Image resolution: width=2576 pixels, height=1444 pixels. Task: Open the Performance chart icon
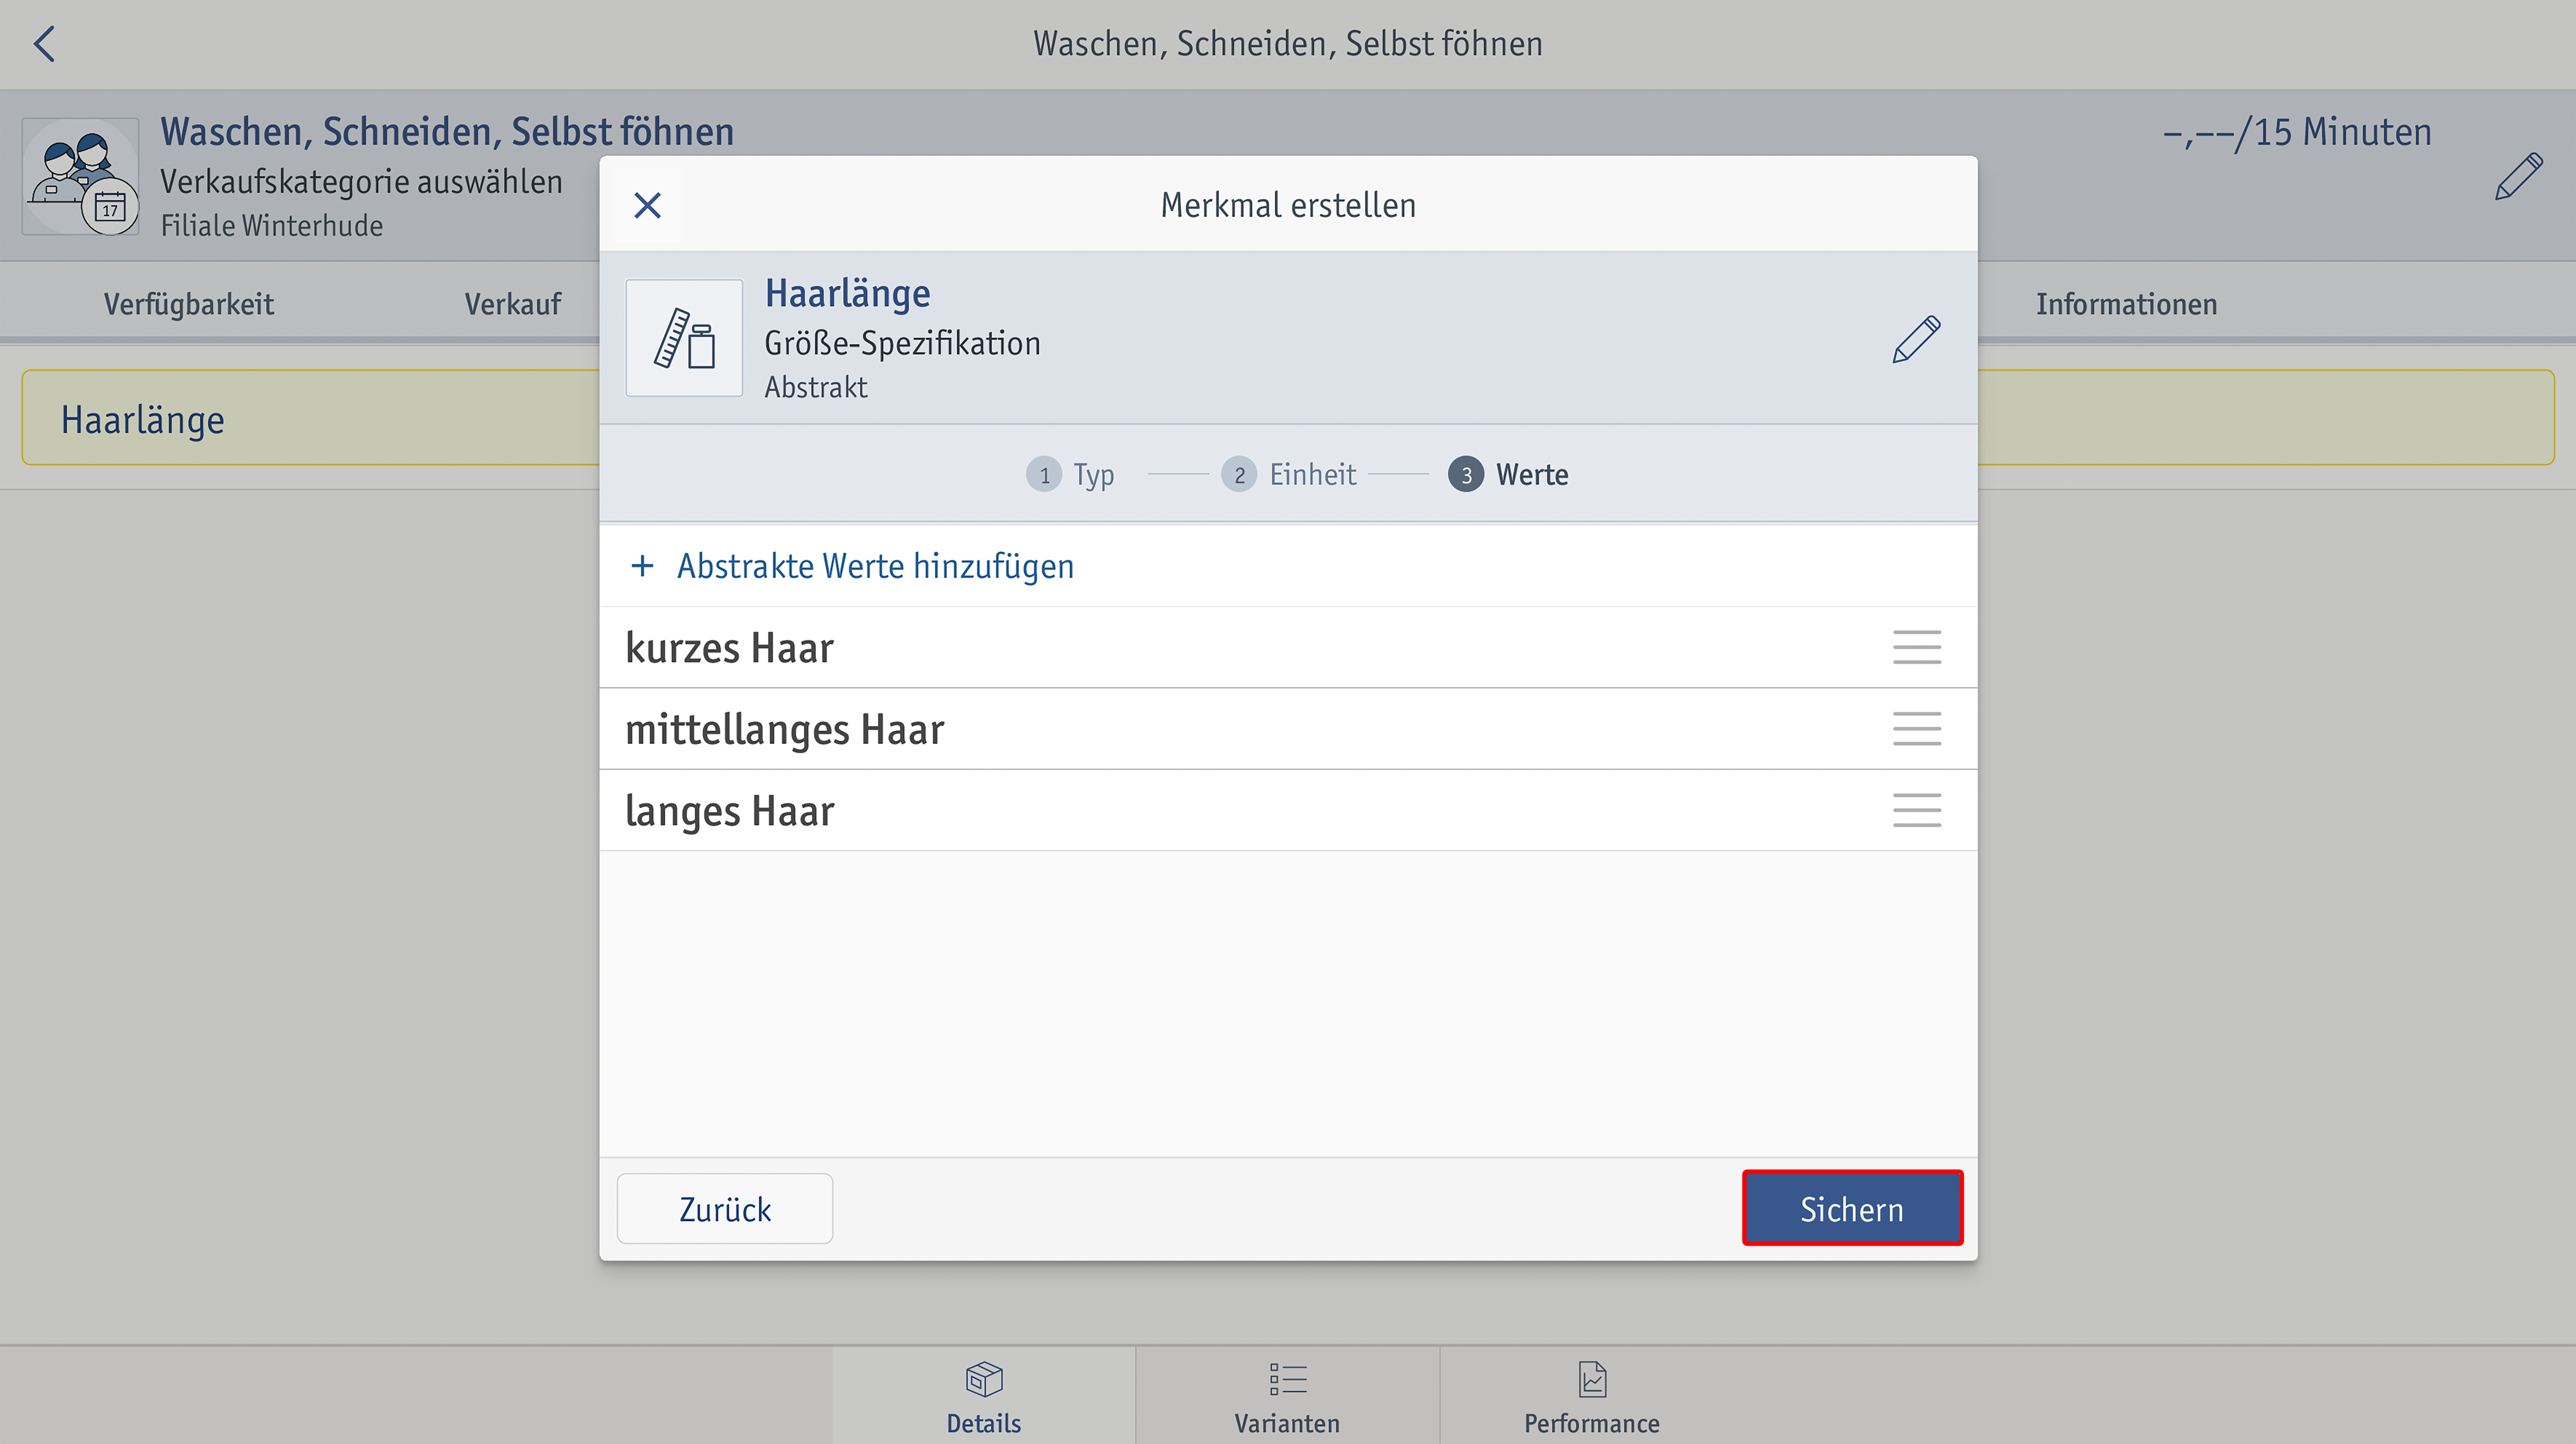[1592, 1379]
